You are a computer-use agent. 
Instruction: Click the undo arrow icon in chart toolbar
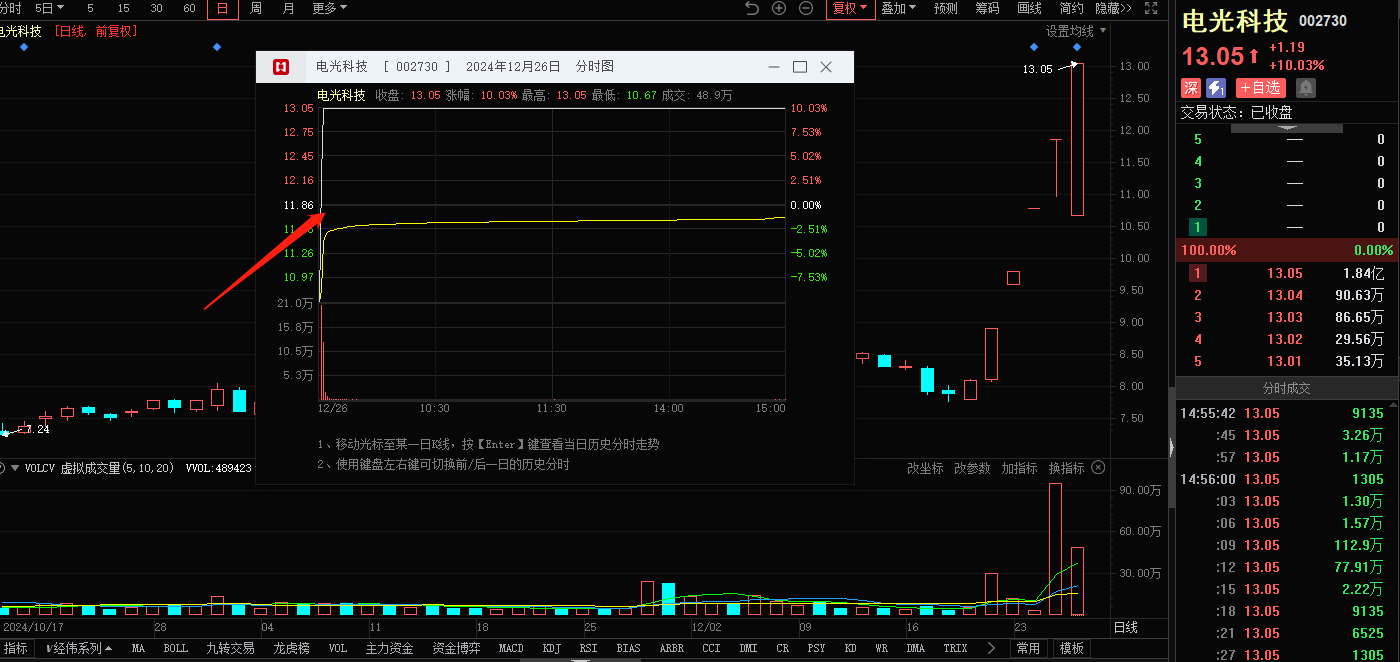(752, 9)
